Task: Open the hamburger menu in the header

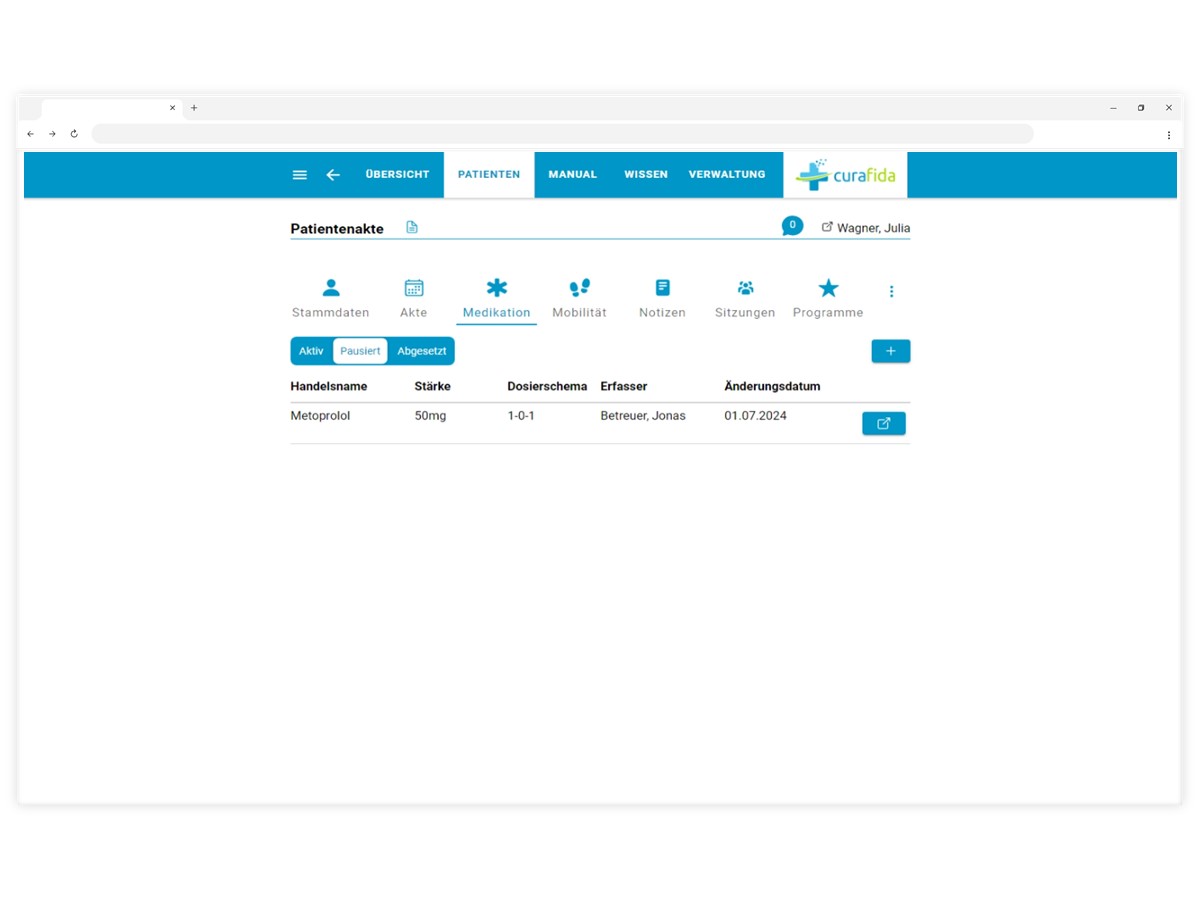Action: [x=299, y=175]
